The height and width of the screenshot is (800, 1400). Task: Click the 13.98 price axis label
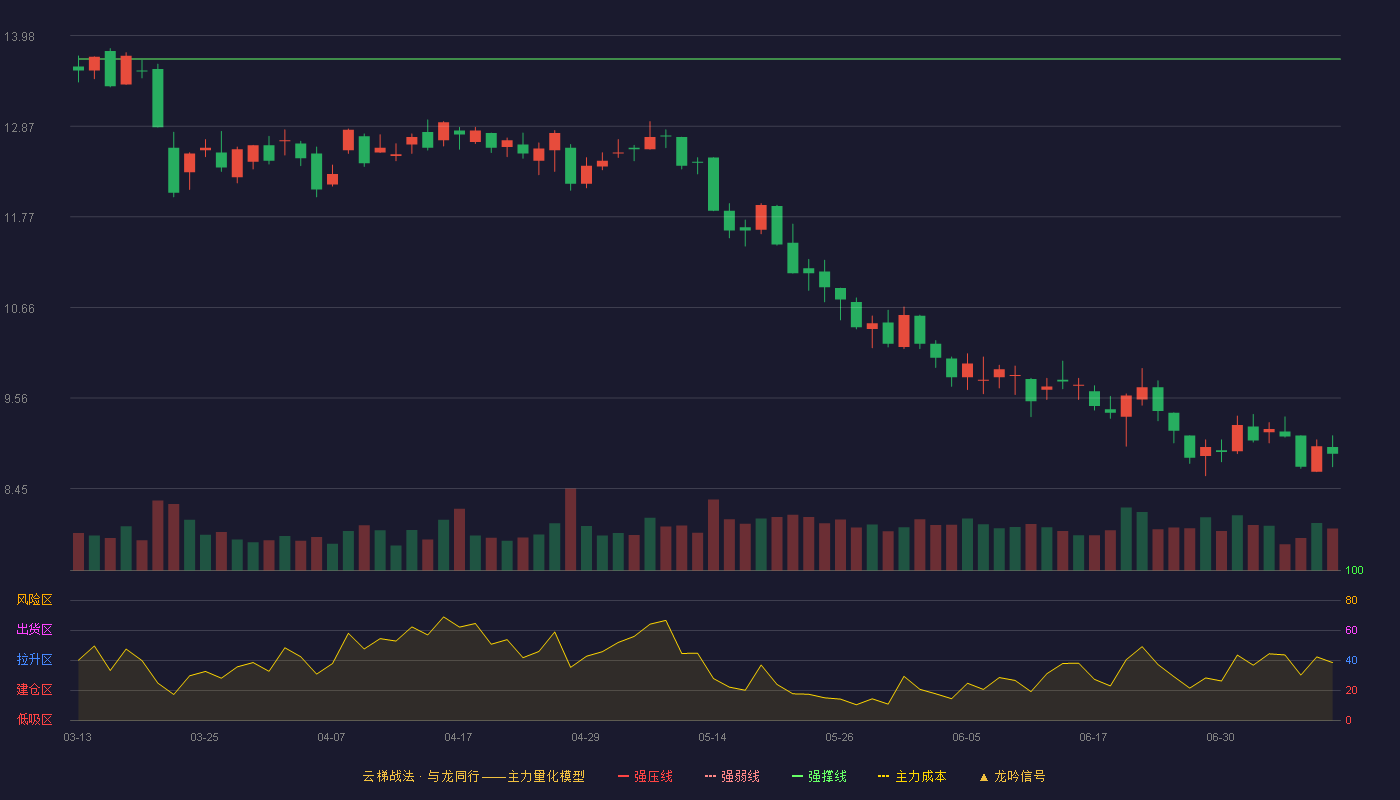19,37
